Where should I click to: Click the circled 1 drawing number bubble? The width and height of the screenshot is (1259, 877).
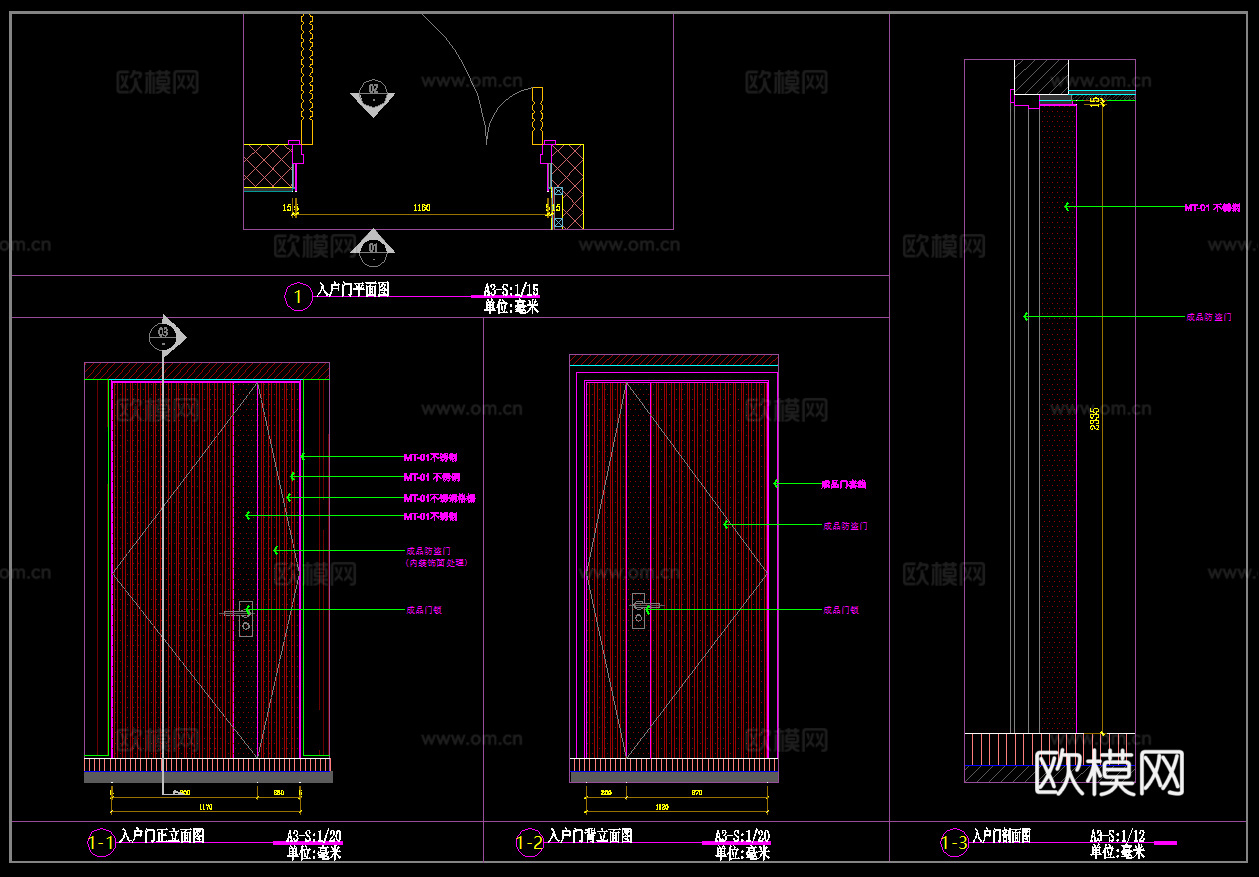[298, 297]
